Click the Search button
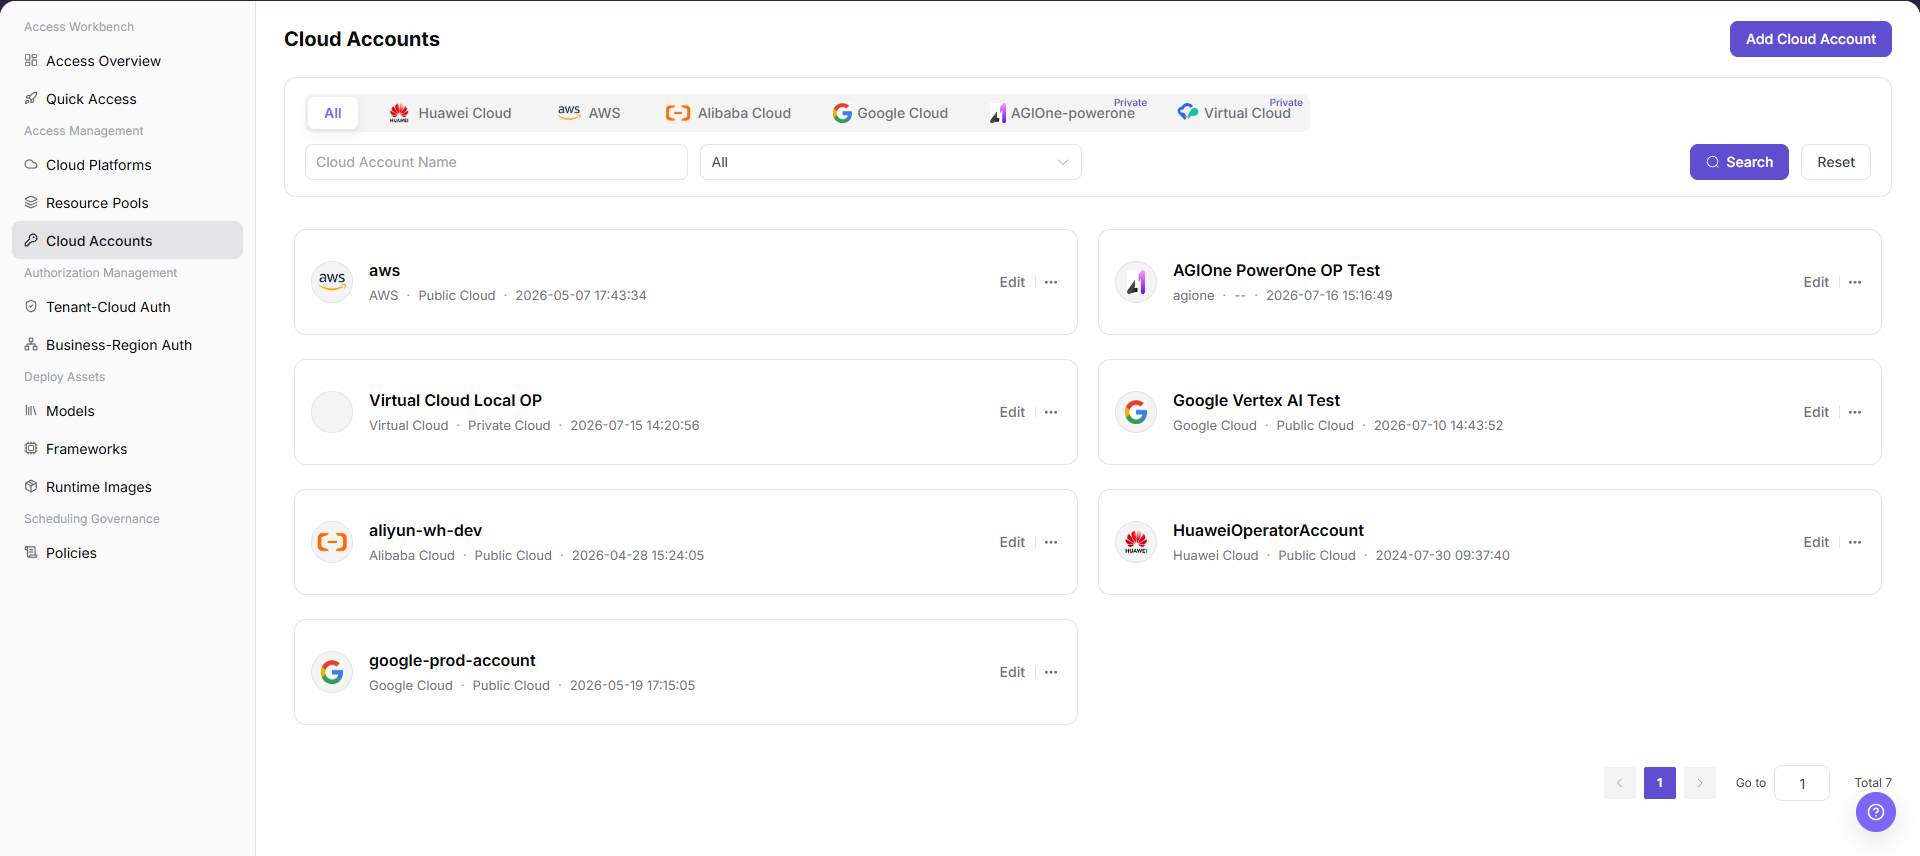 1739,162
